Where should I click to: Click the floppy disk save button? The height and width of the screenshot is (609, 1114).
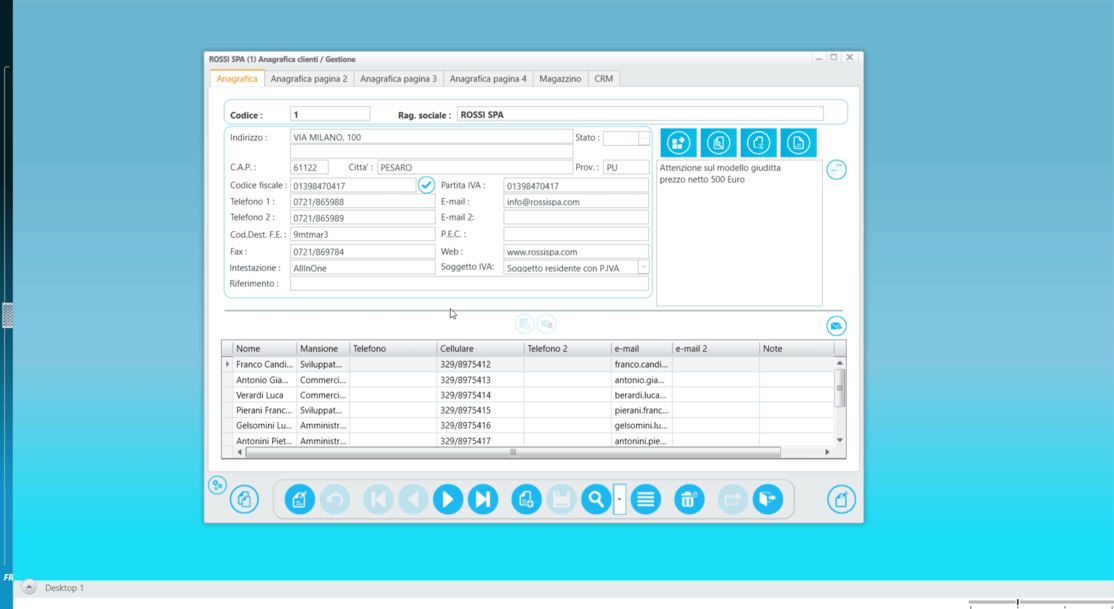point(561,500)
